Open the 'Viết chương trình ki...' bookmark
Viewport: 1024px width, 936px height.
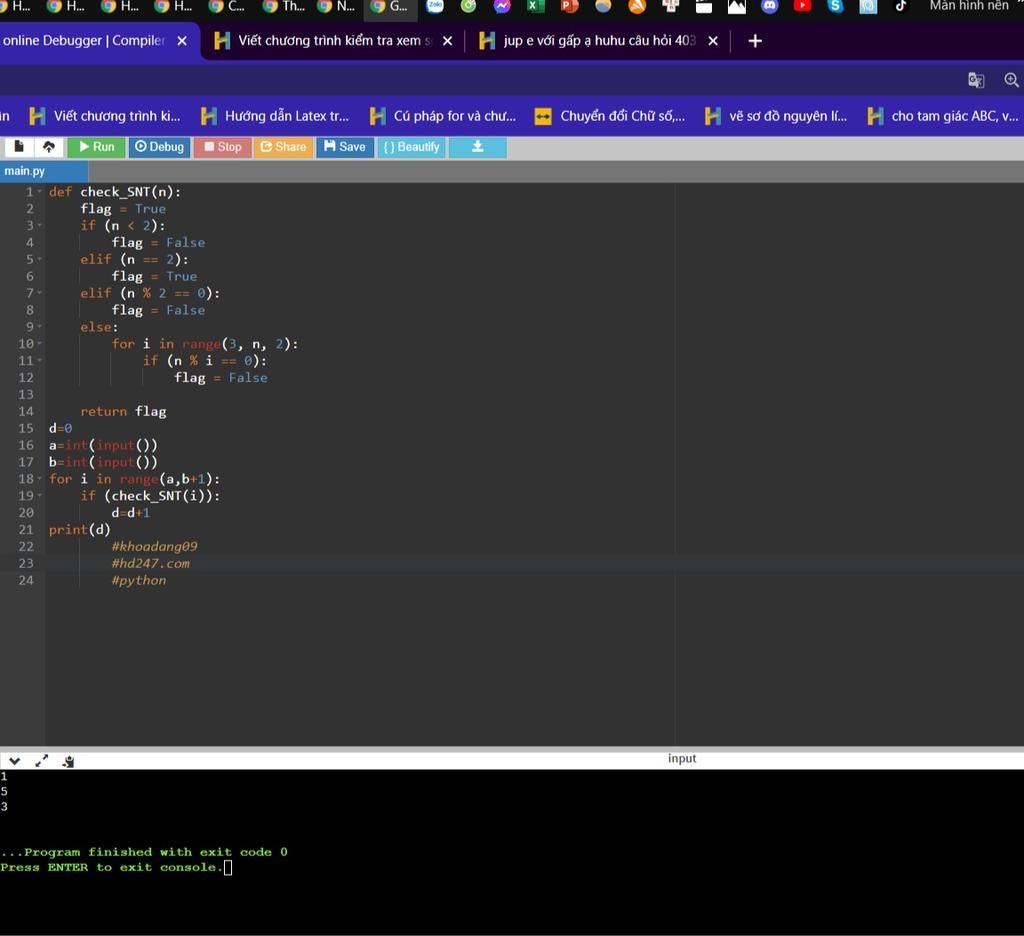[x=105, y=116]
